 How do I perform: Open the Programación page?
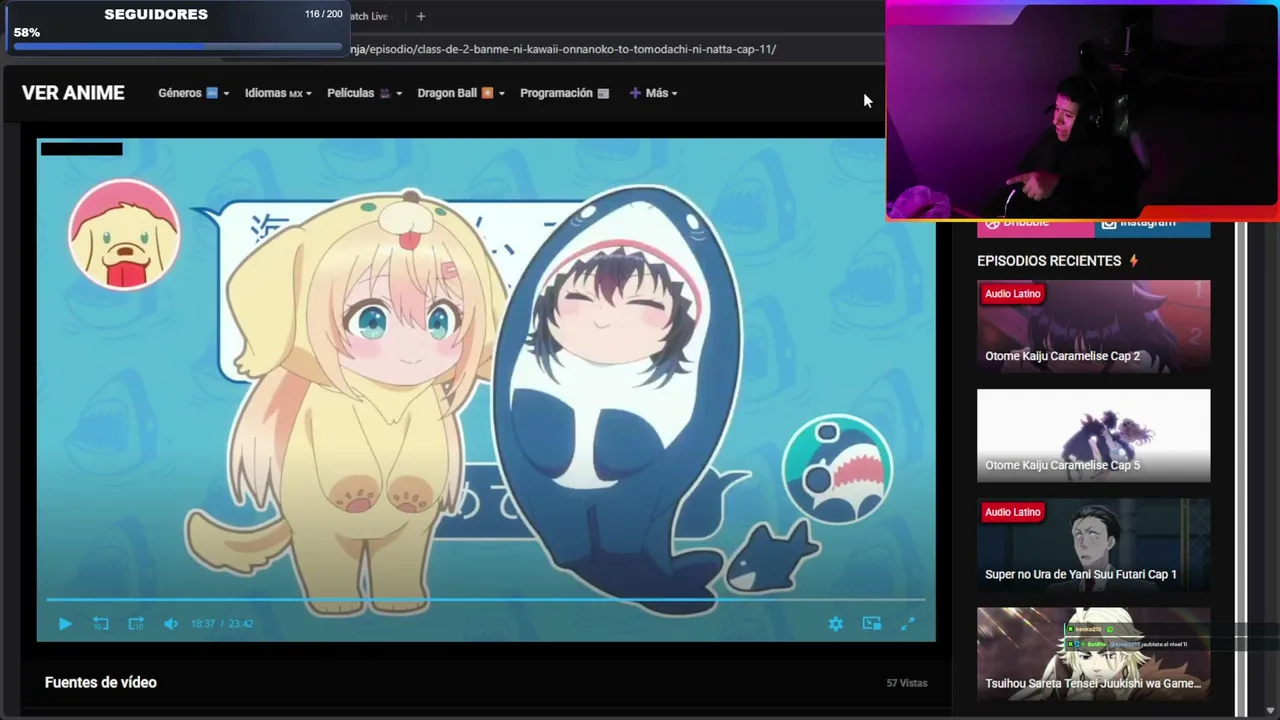[564, 93]
